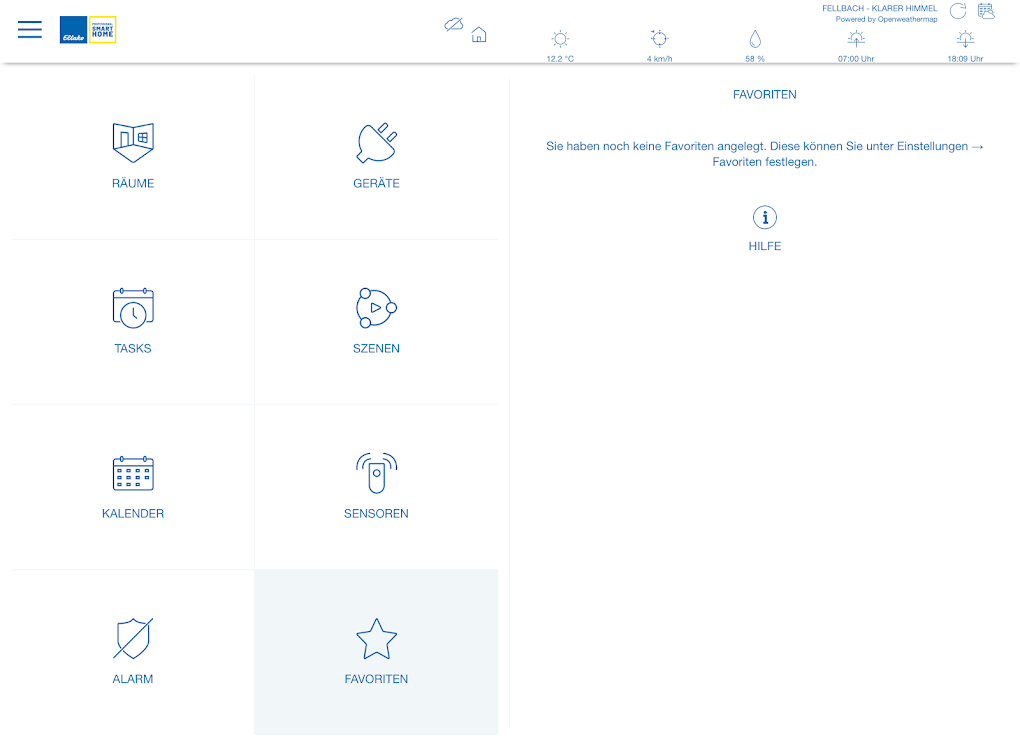Screen dimensions: 1020x747
Task: Click the HILFE label link
Action: click(764, 246)
